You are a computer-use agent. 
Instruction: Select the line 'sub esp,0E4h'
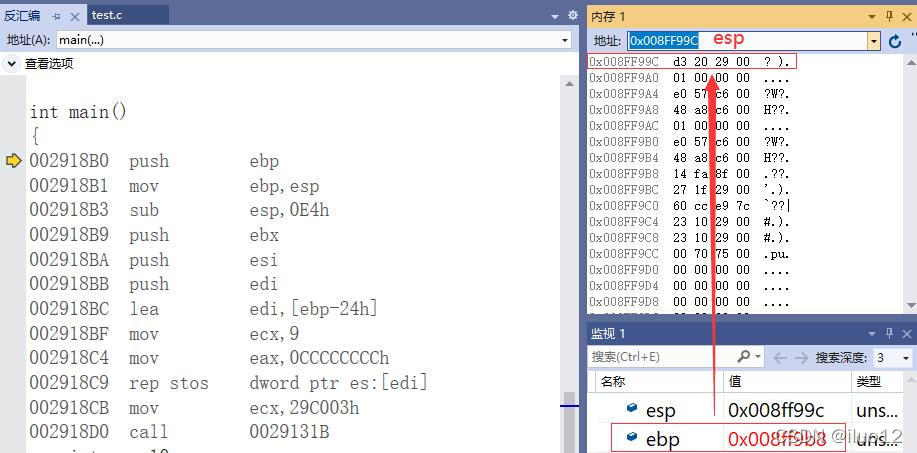point(179,210)
